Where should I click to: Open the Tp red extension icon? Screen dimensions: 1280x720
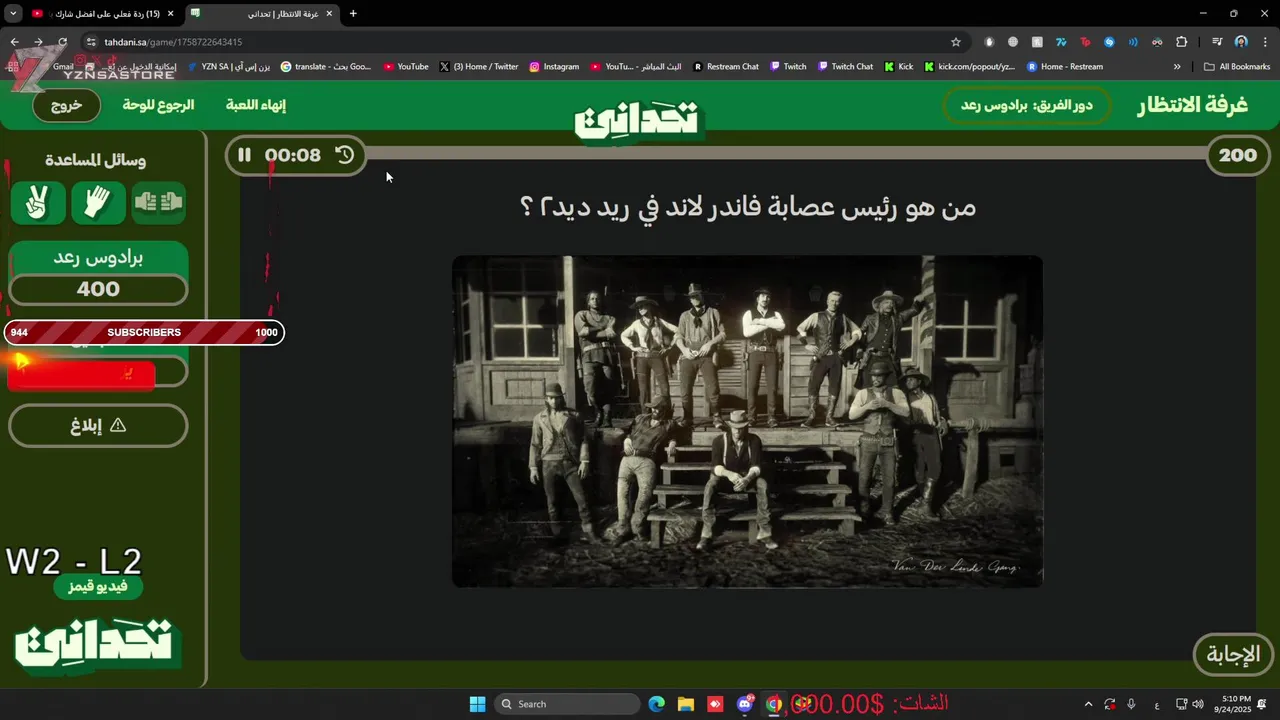1084,42
